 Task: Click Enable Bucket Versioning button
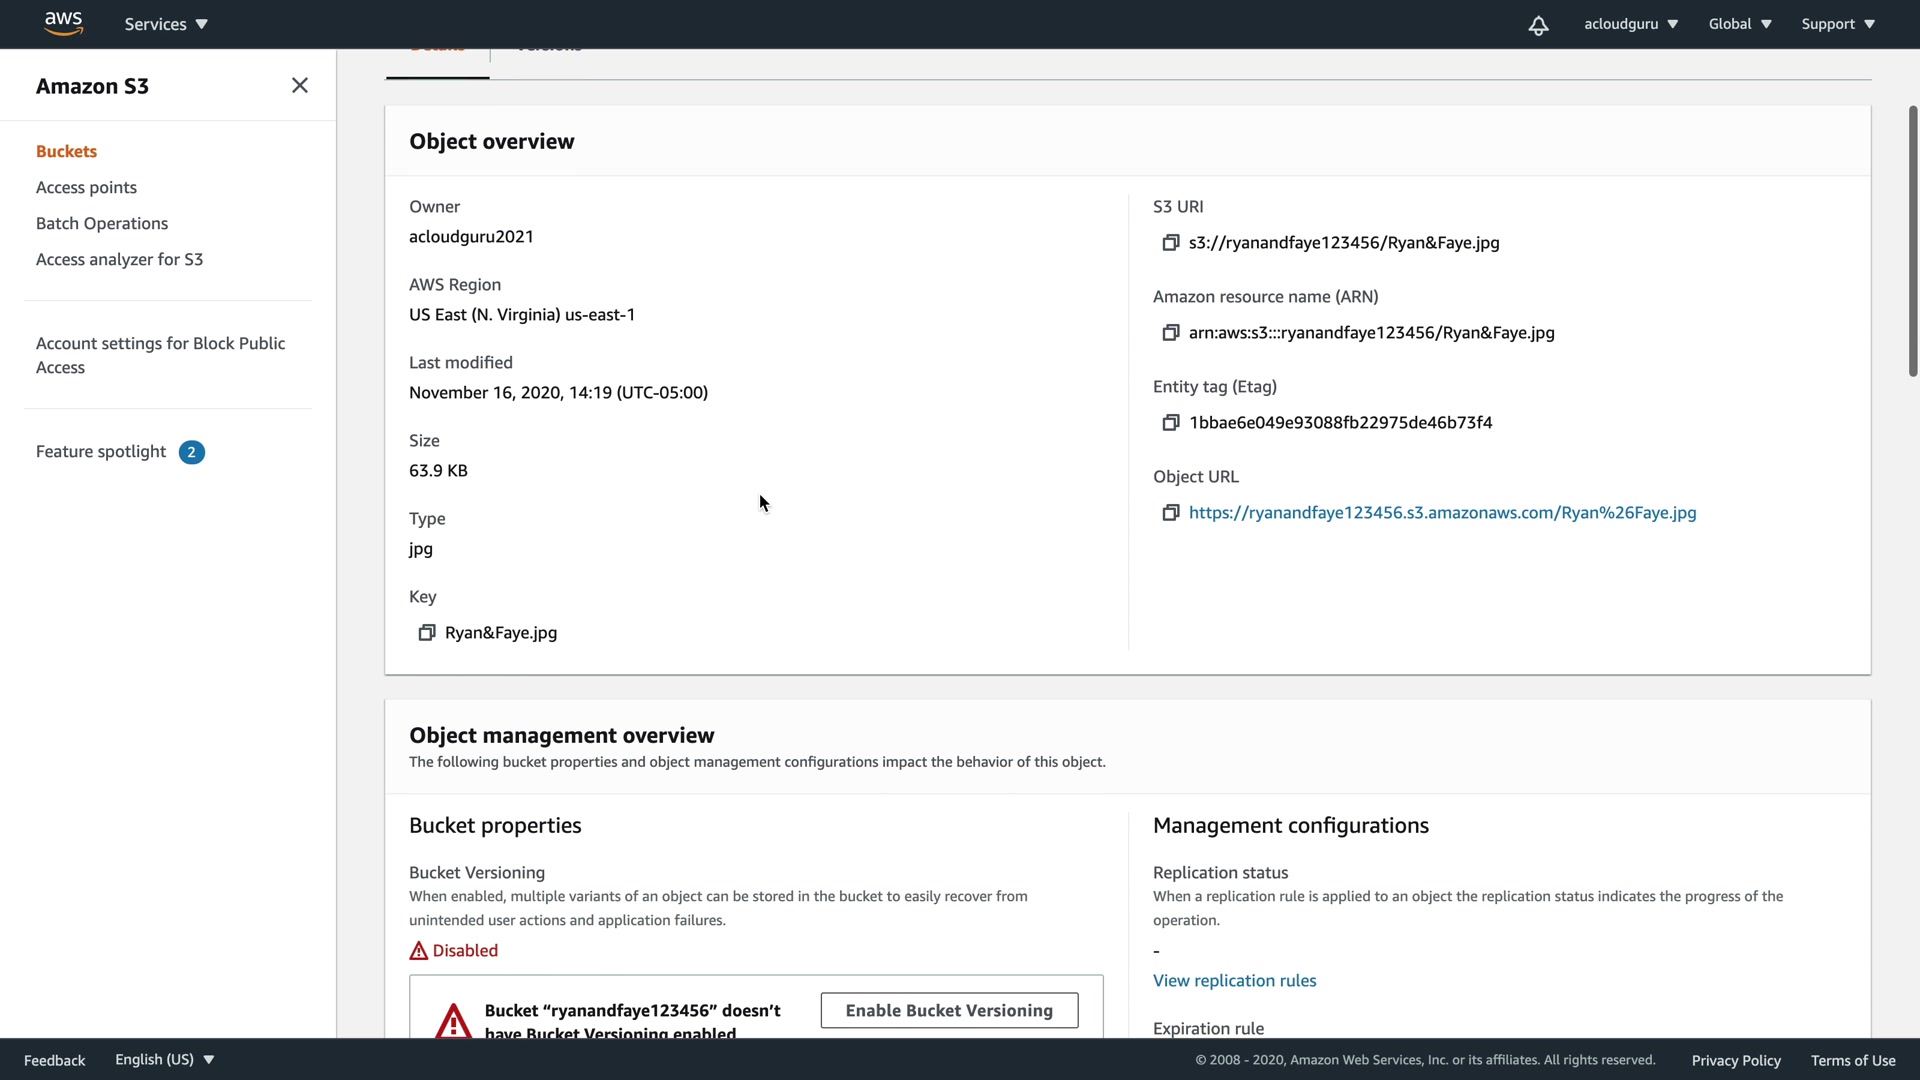pos(949,1010)
